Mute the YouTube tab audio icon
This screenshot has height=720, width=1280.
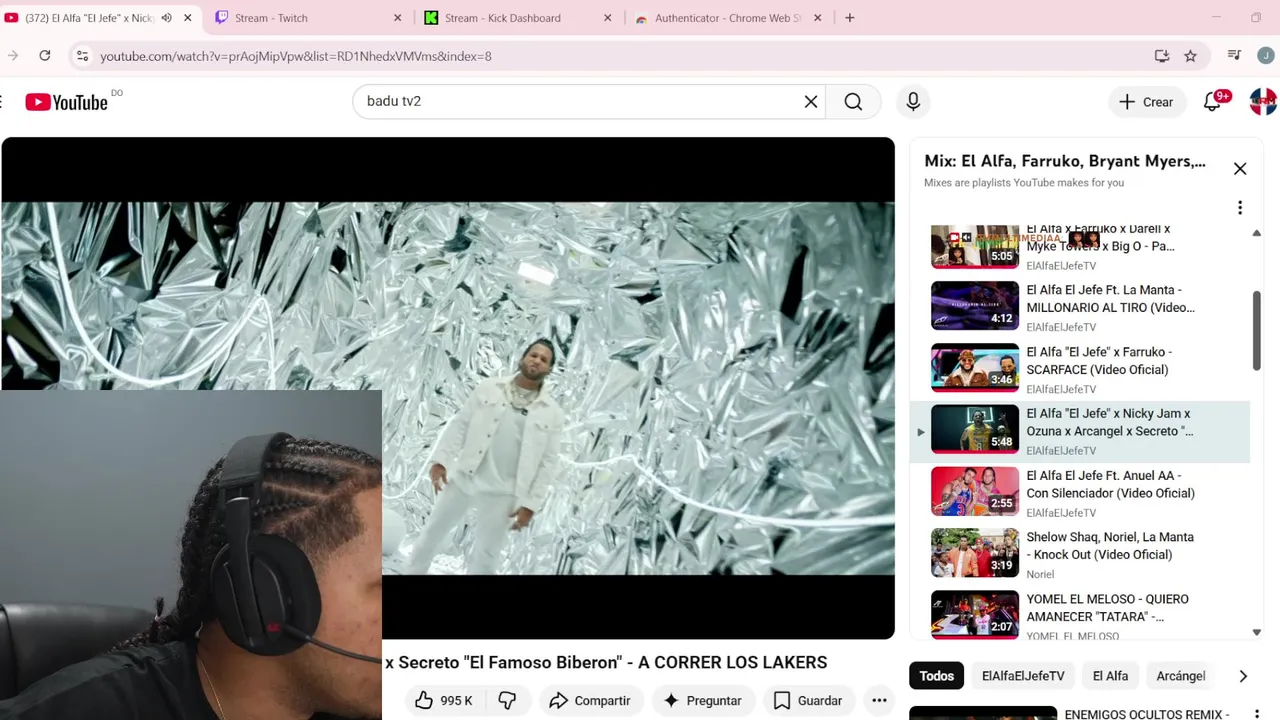166,18
